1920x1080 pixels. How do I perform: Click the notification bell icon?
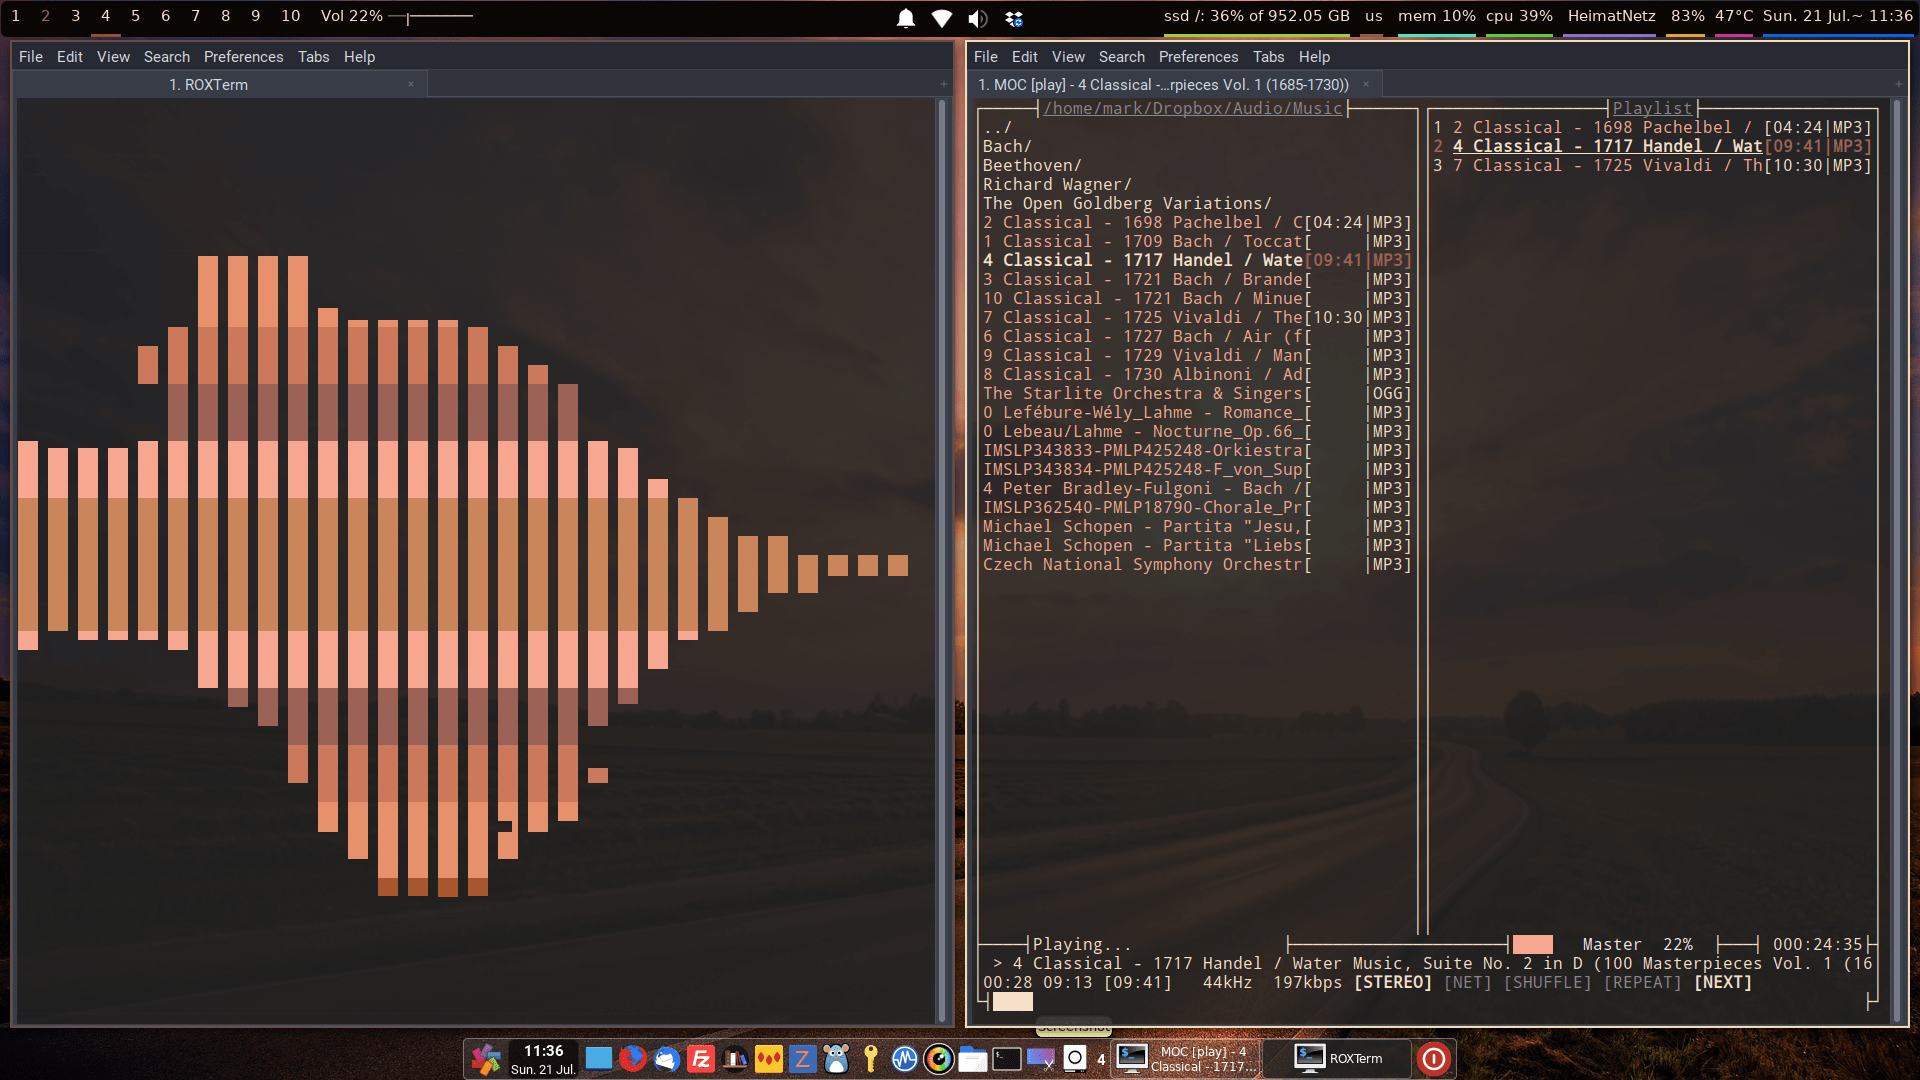pos(906,18)
